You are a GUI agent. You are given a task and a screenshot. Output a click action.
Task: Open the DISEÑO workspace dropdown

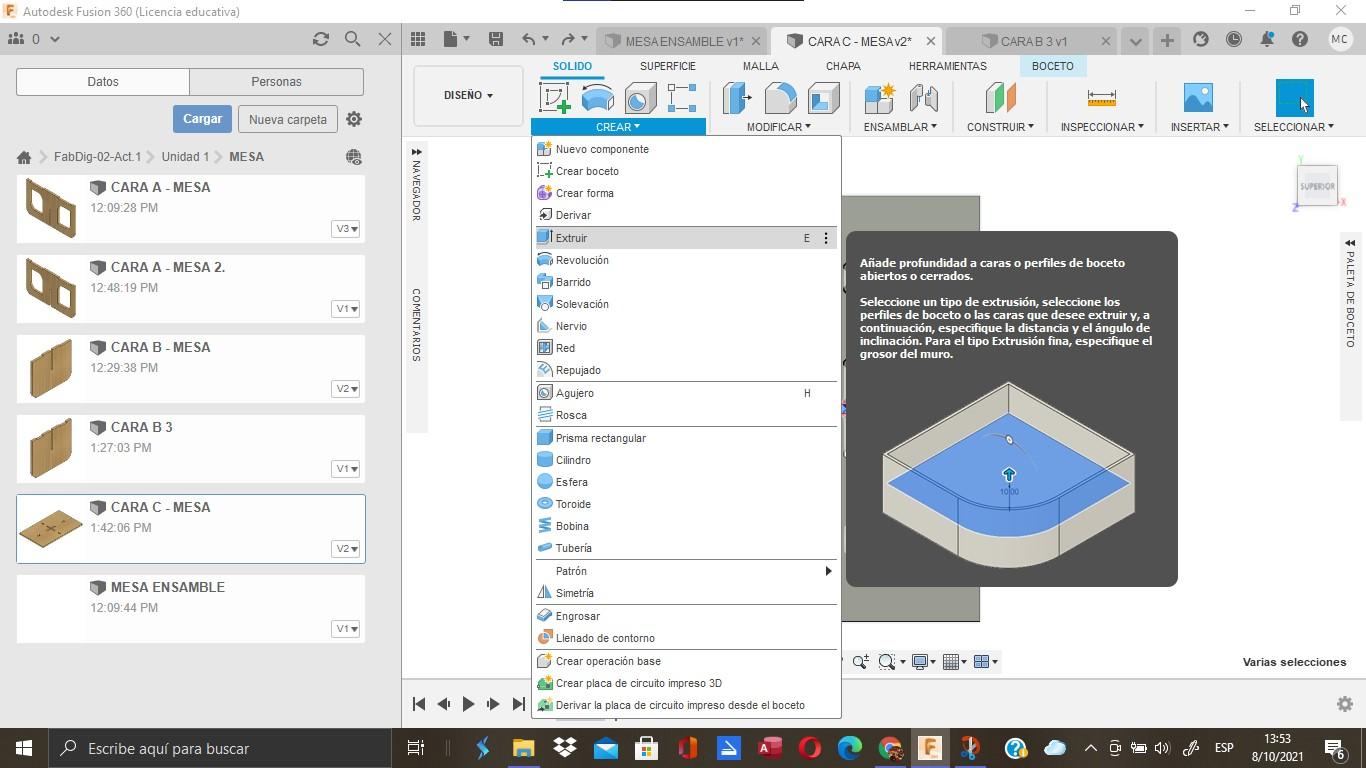[x=468, y=95]
